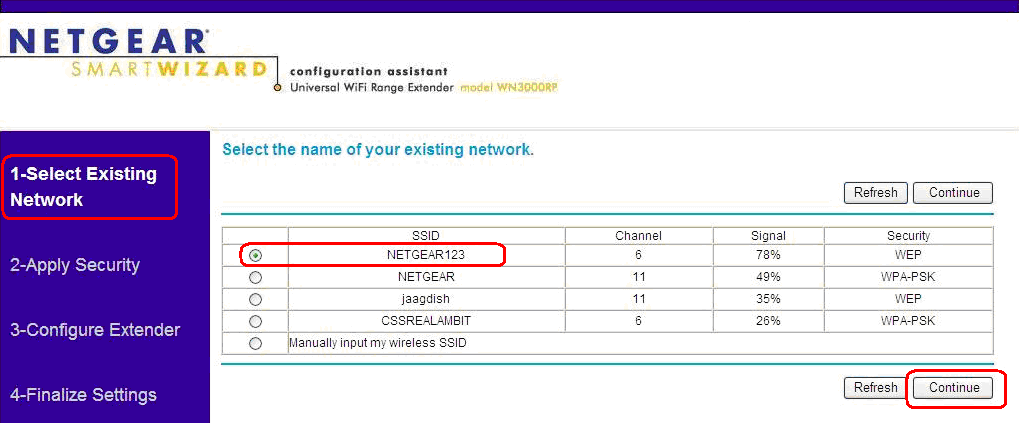
Task: Click the channel 11 cell for jaagdish
Action: (639, 300)
